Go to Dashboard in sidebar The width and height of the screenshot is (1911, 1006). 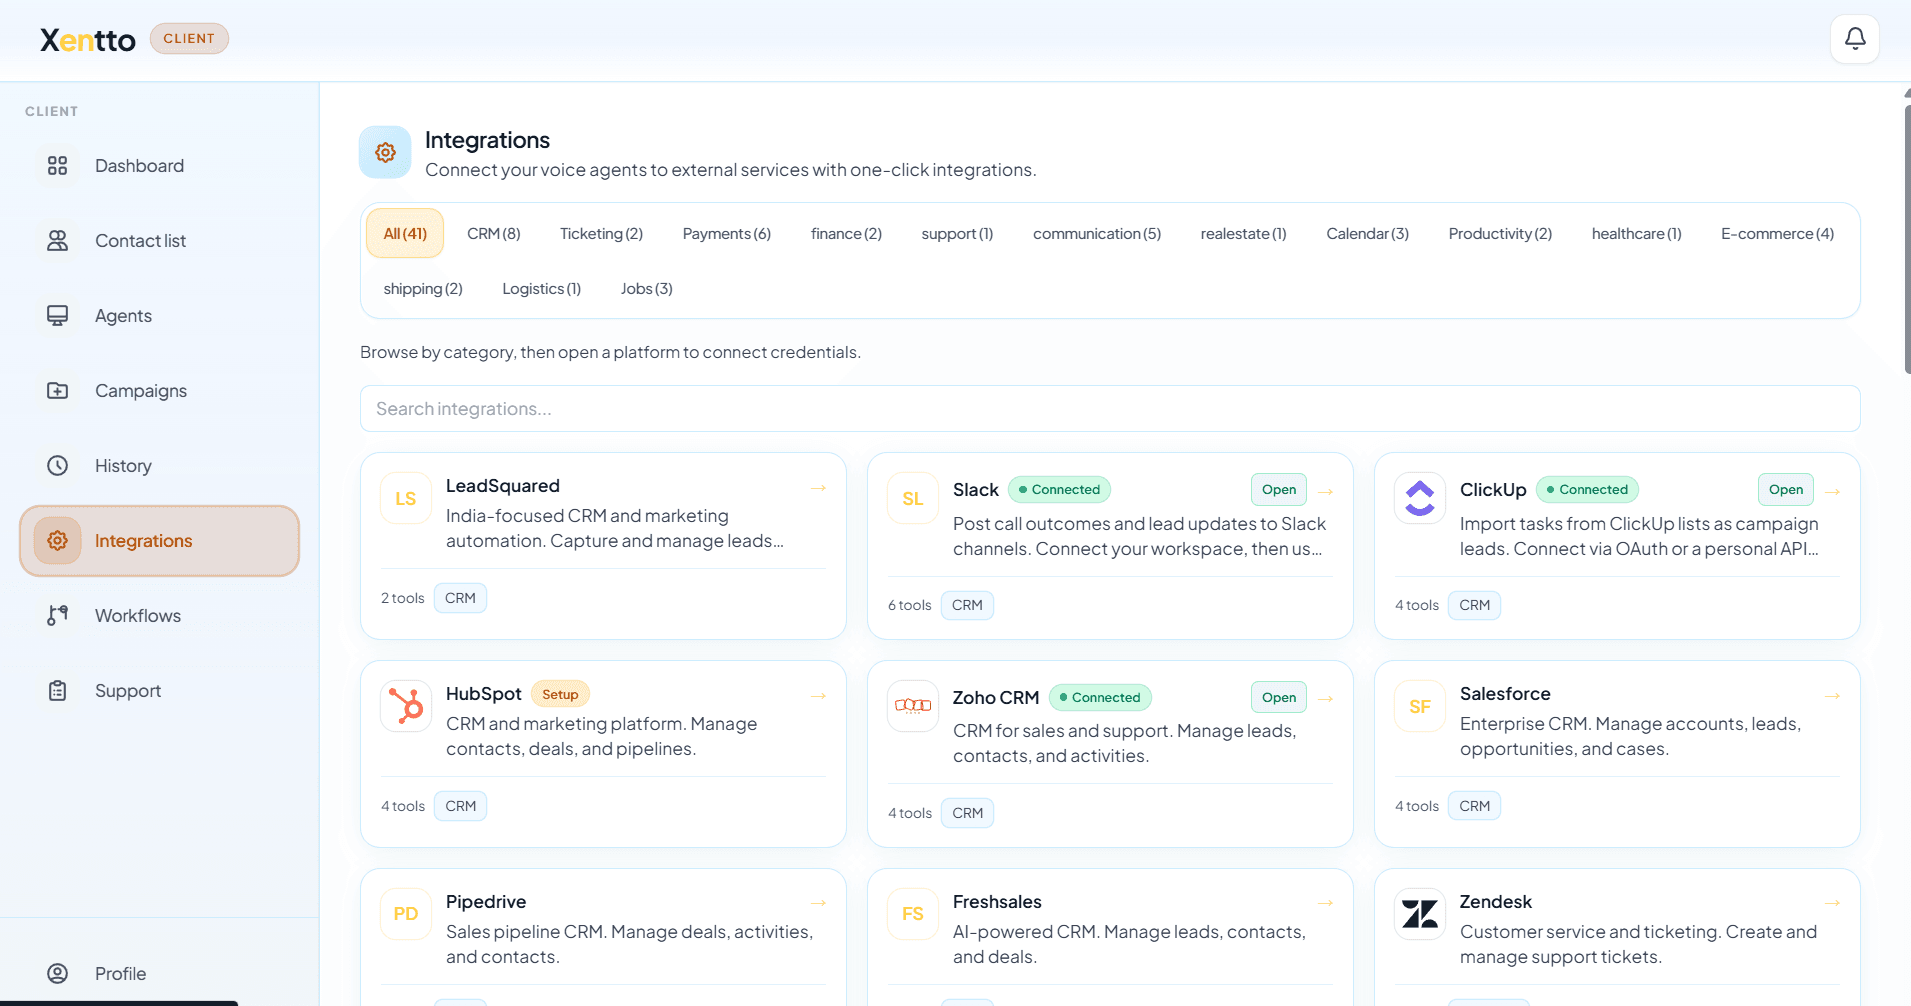coord(160,166)
